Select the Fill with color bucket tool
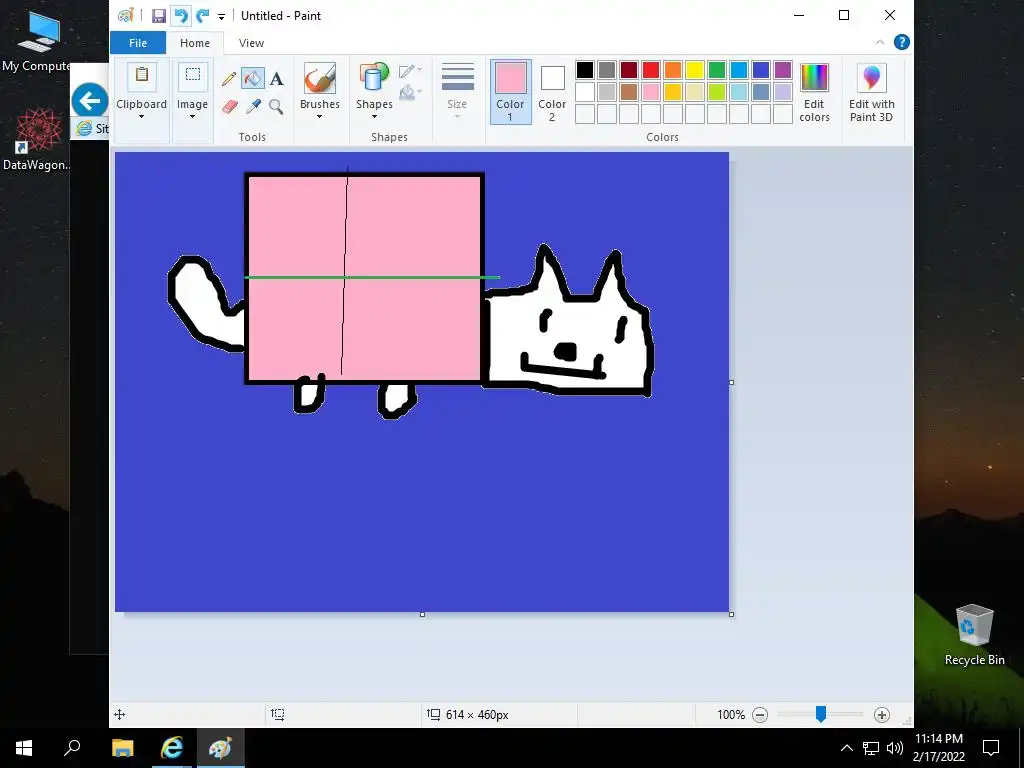1024x768 pixels. (253, 78)
